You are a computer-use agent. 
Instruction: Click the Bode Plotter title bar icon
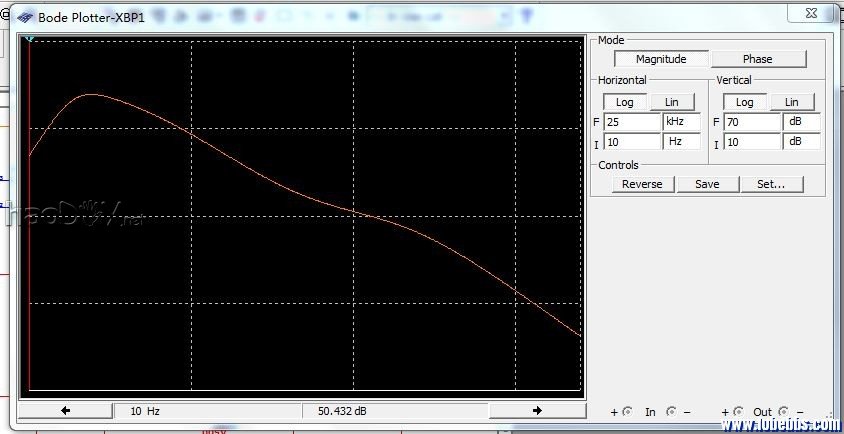tap(24, 17)
